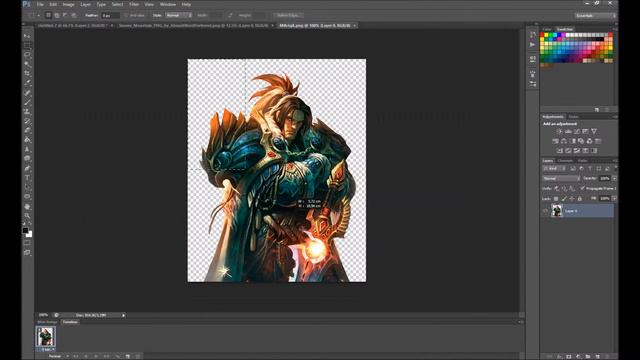This screenshot has width=640, height=360.
Task: Select the Rectangular Marquee tool
Action: 27,45
